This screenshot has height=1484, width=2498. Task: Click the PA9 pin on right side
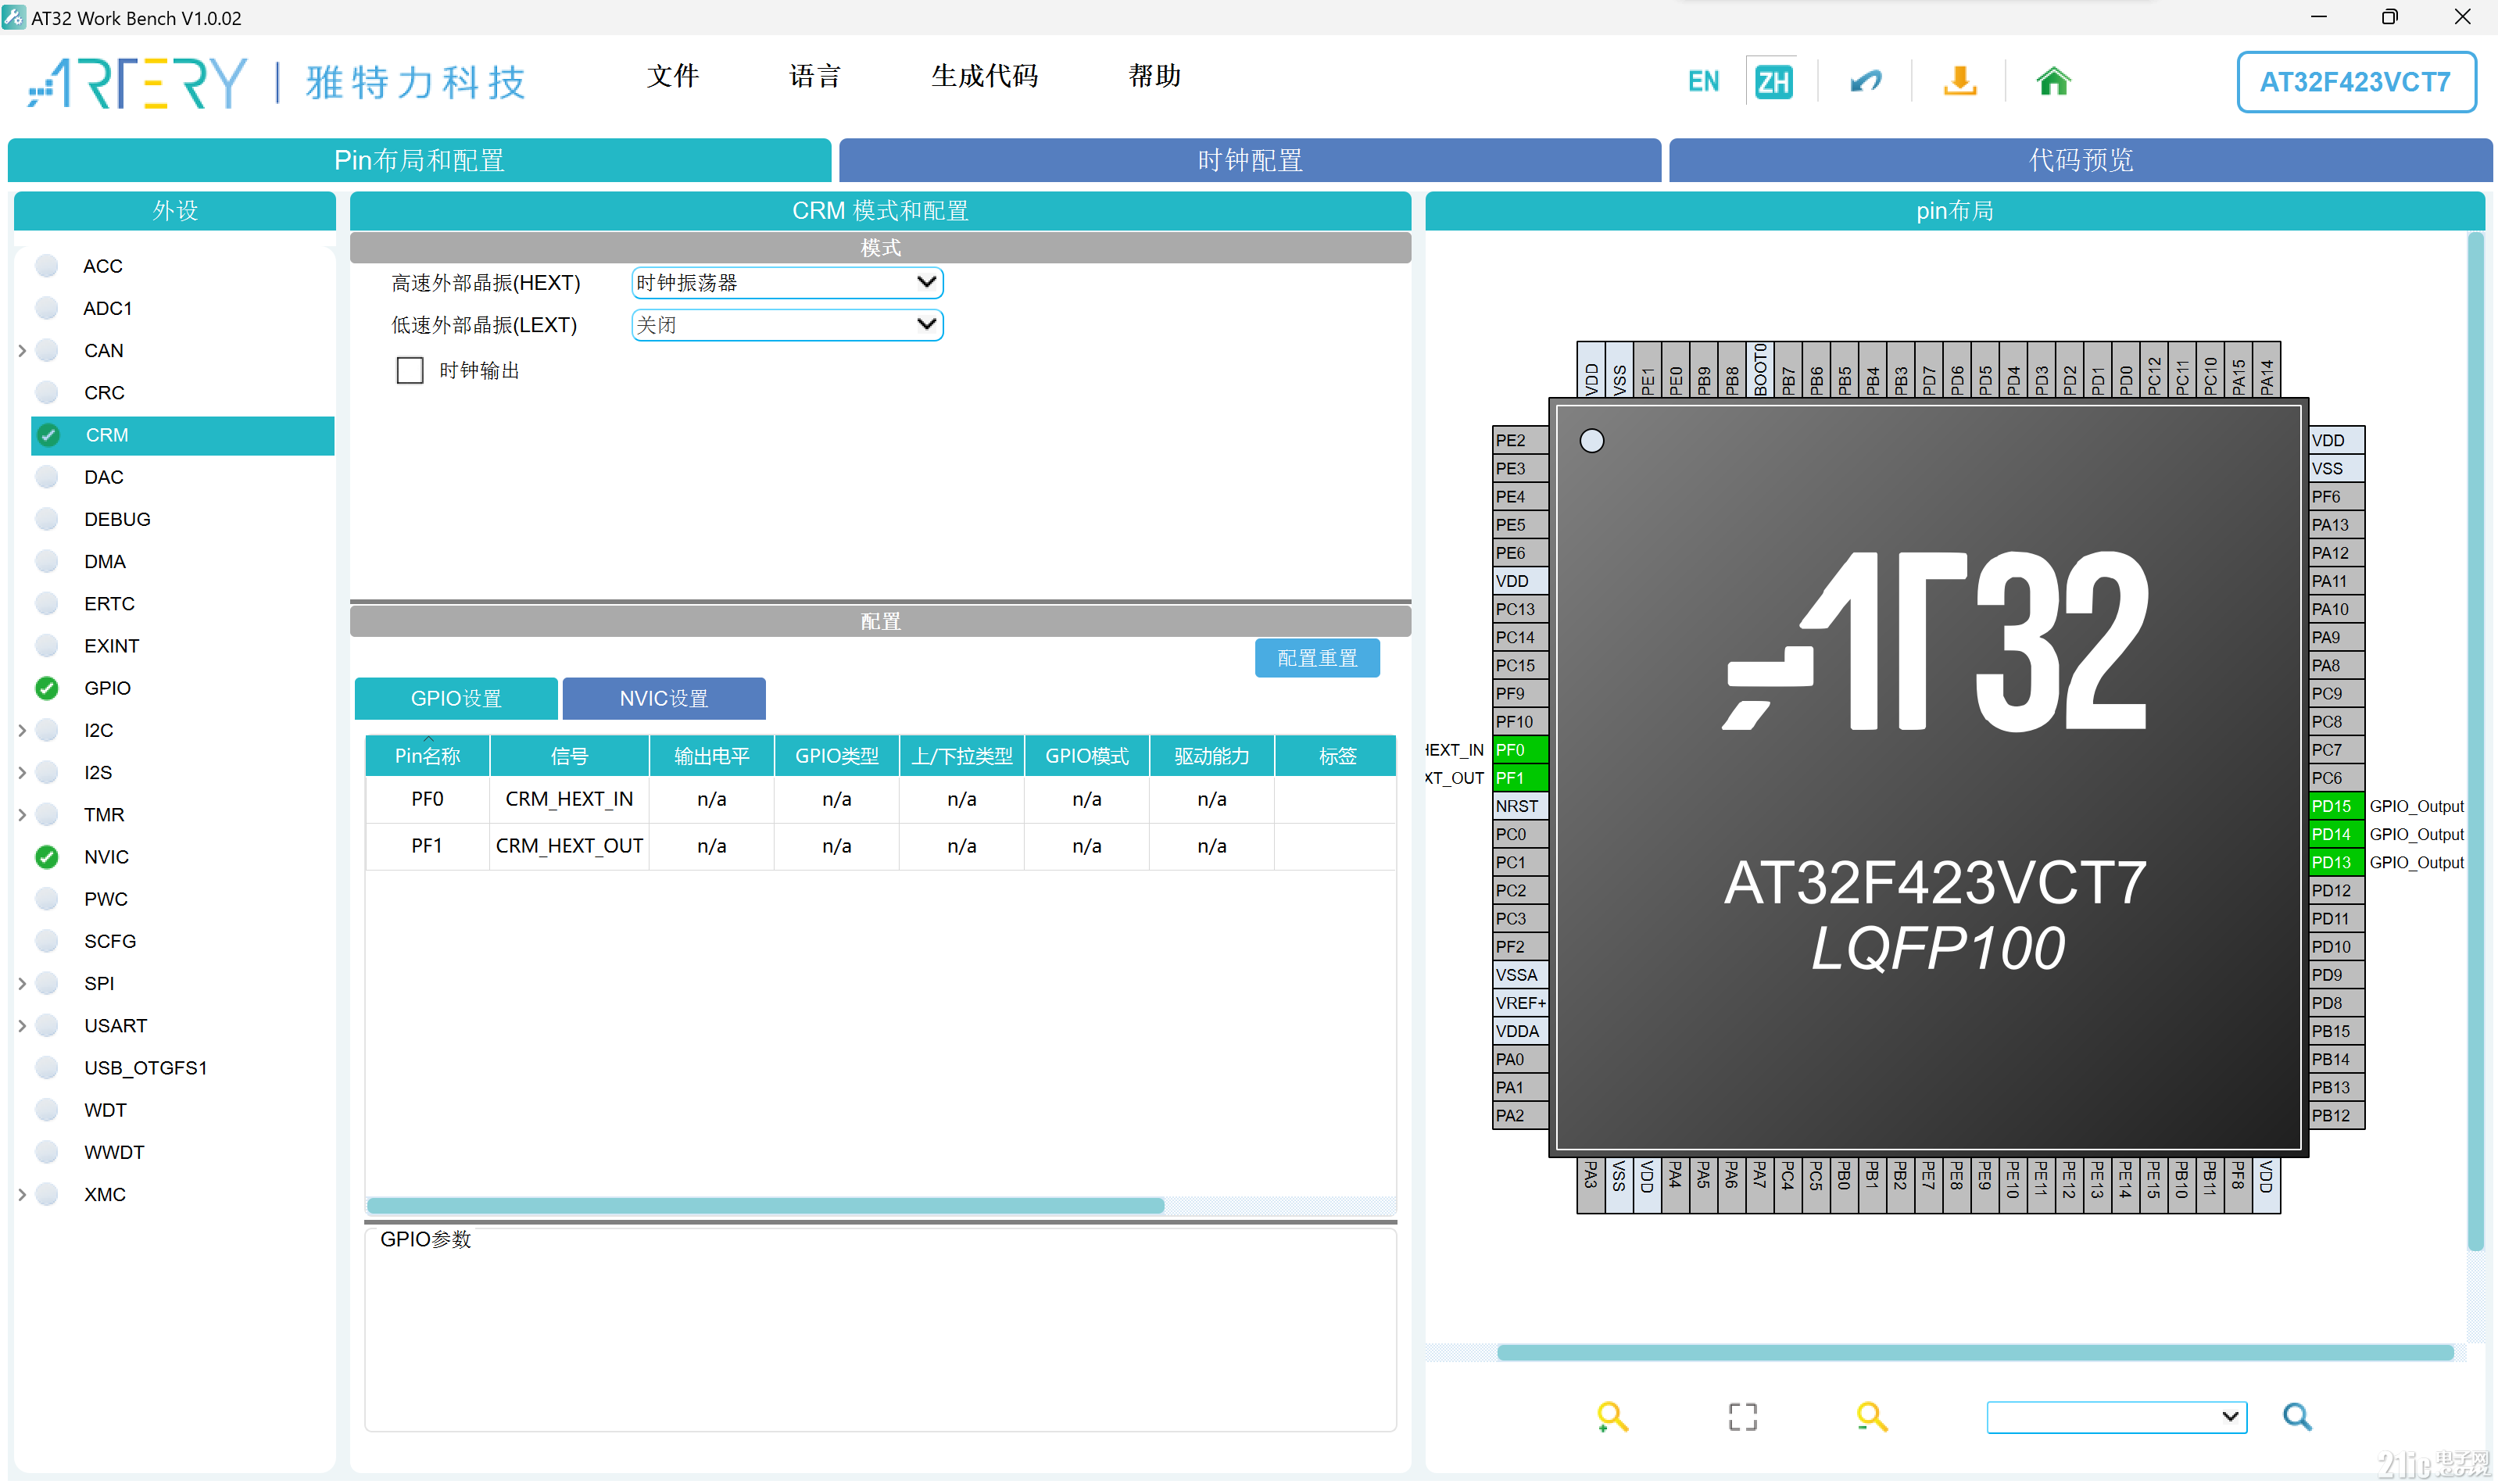coord(2336,637)
